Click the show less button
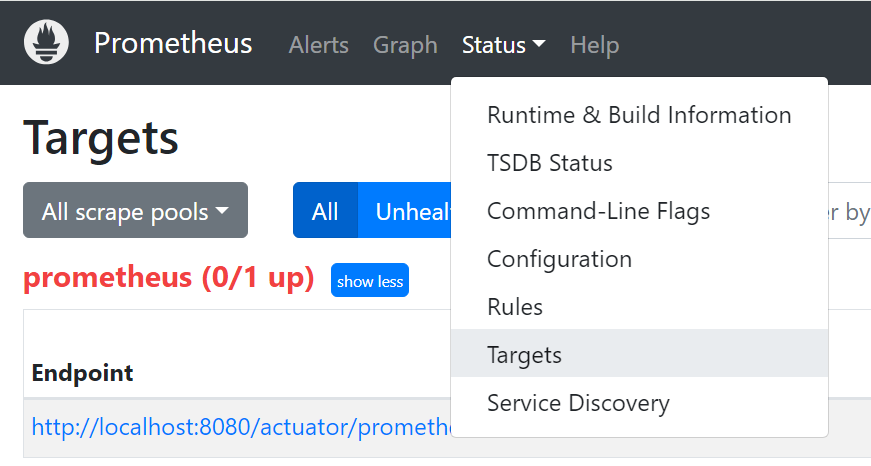Image resolution: width=871 pixels, height=466 pixels. click(x=370, y=280)
